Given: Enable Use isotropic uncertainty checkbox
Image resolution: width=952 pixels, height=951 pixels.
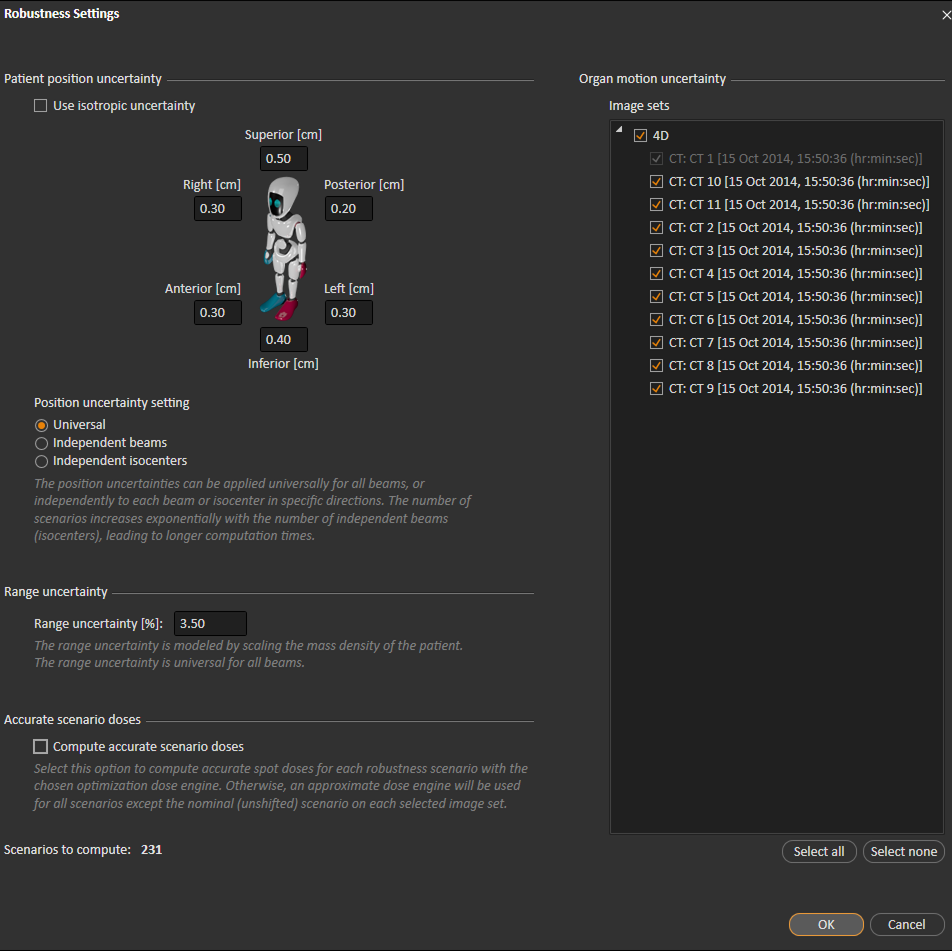Looking at the screenshot, I should pos(41,106).
